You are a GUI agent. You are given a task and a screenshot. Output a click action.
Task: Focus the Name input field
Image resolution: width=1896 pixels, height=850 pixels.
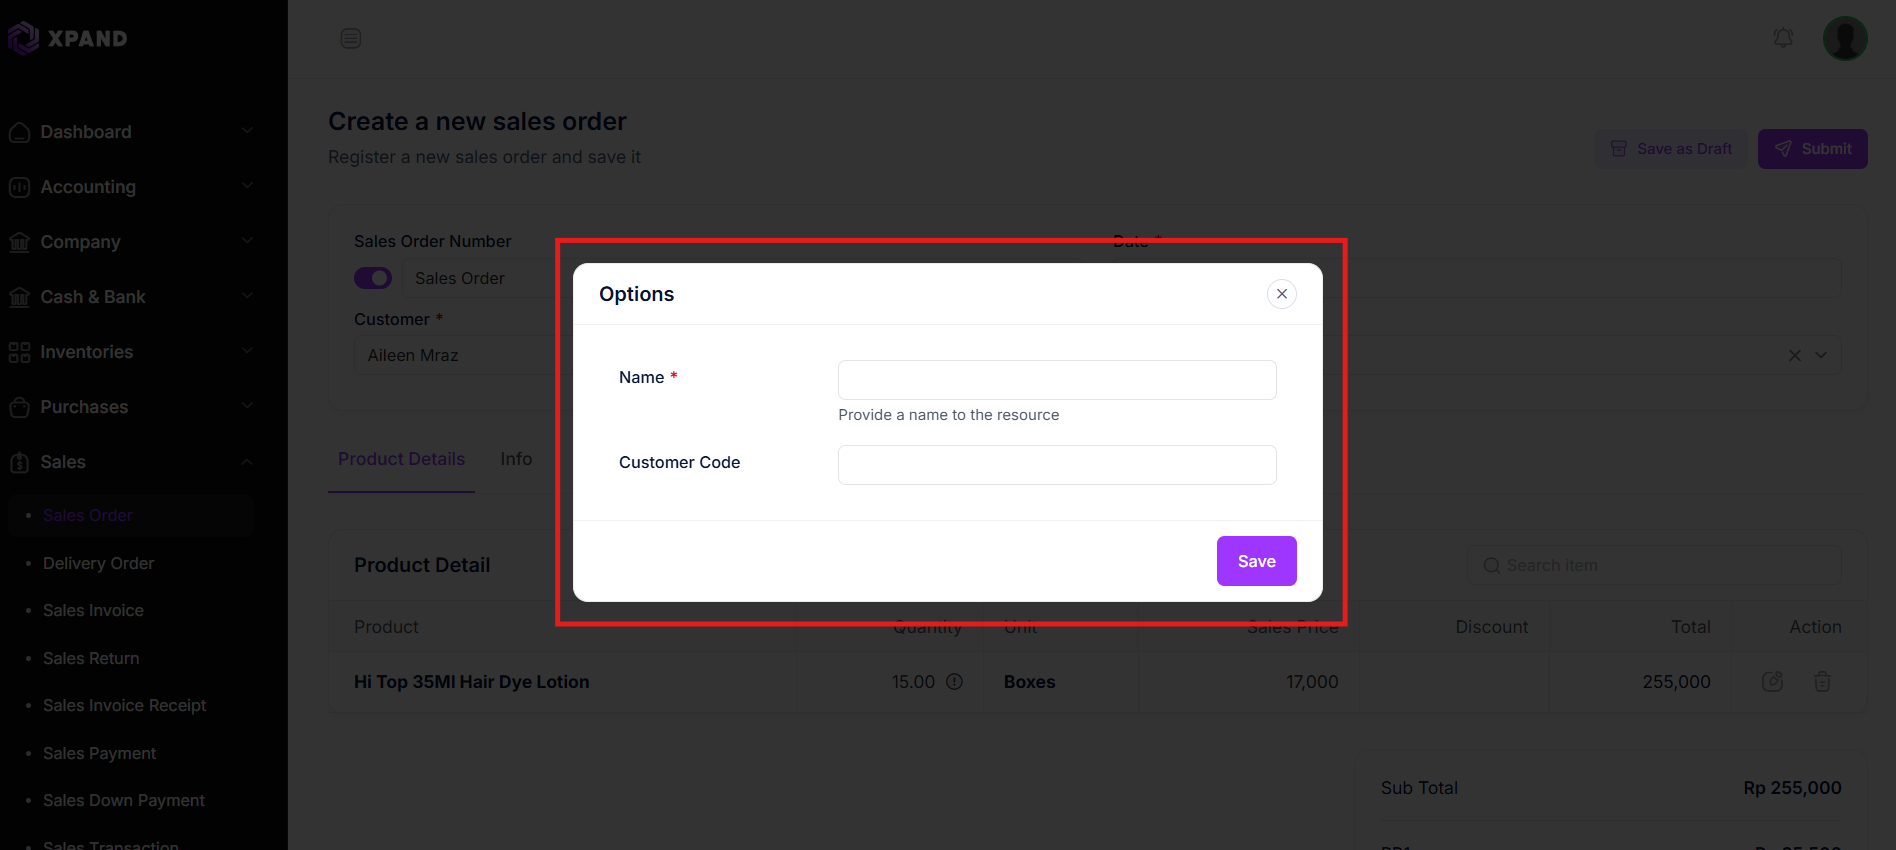[1057, 380]
